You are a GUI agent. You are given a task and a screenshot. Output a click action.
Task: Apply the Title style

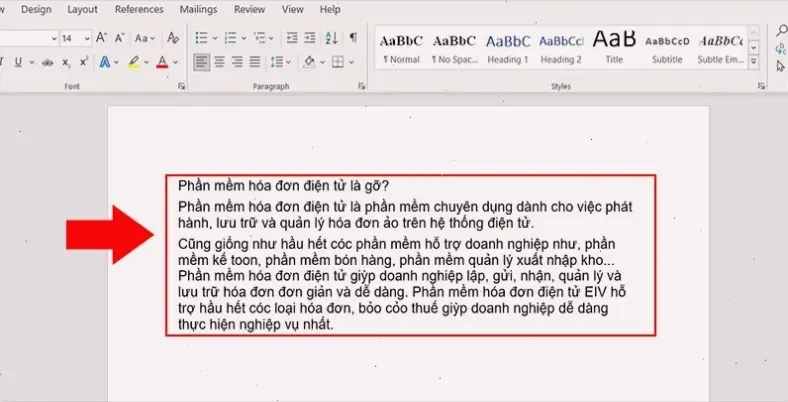[x=614, y=49]
